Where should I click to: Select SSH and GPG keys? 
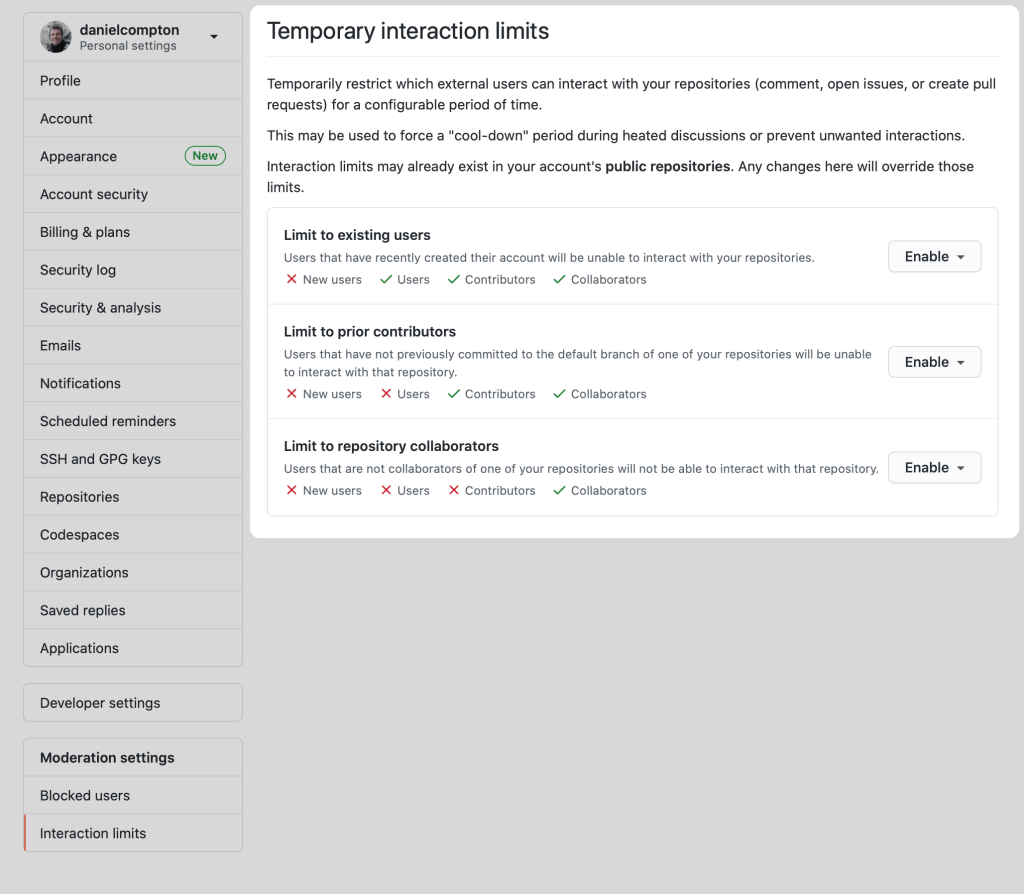click(x=100, y=460)
